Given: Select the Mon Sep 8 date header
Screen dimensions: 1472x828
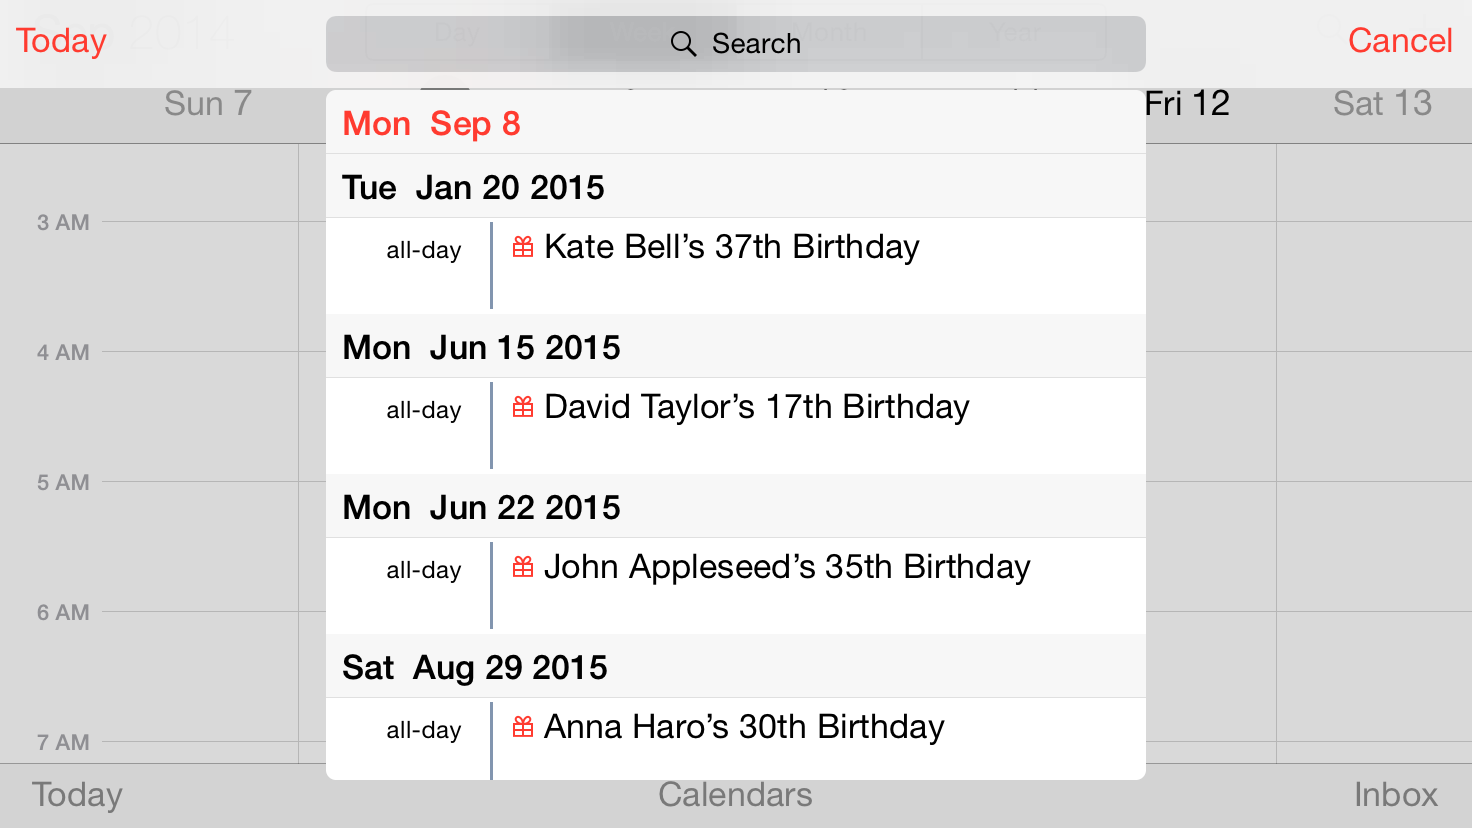Looking at the screenshot, I should (x=431, y=124).
